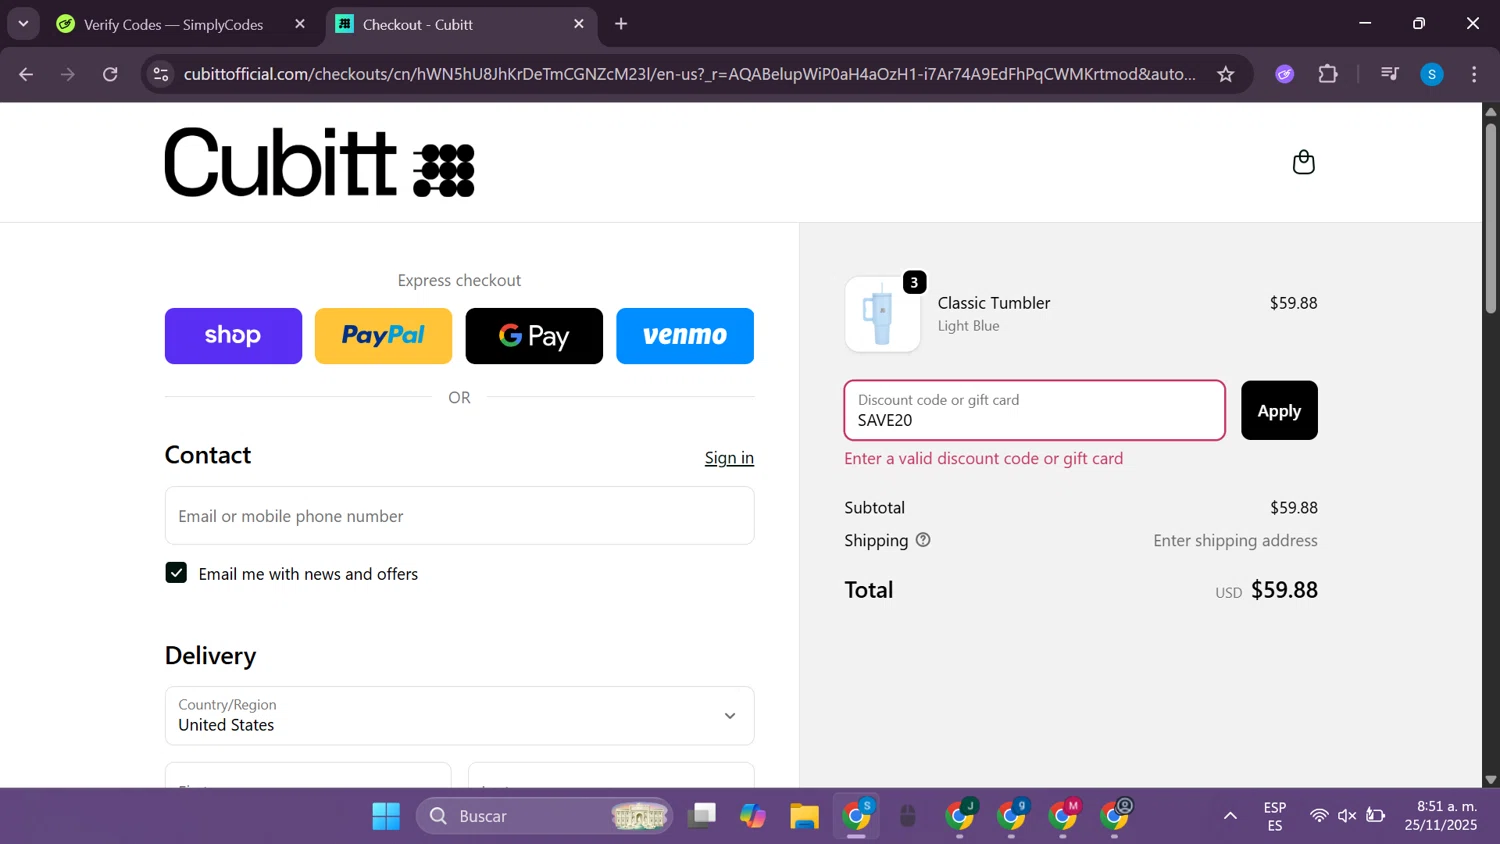Open the ESP ES language indicator
The height and width of the screenshot is (844, 1500).
(1274, 816)
